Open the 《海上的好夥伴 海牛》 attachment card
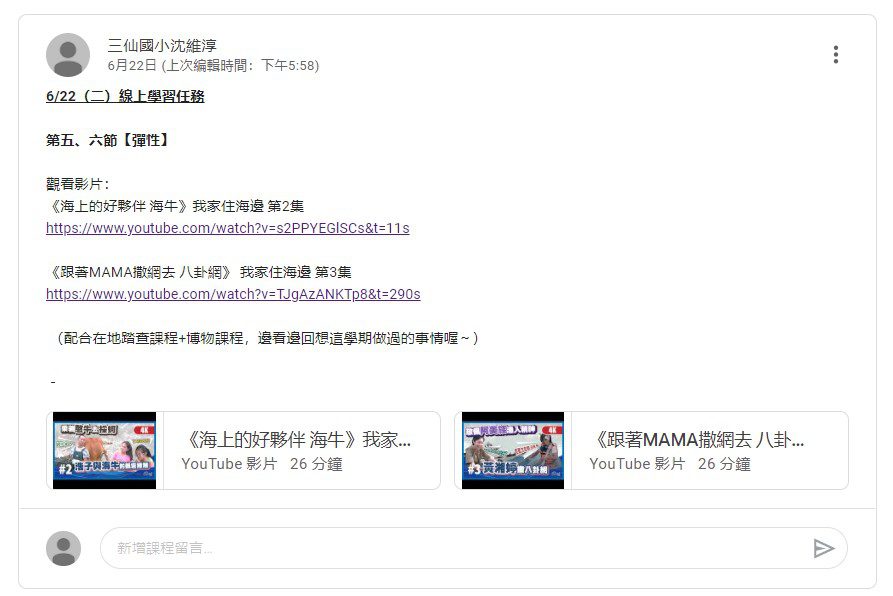This screenshot has height=596, width=893. (x=243, y=450)
